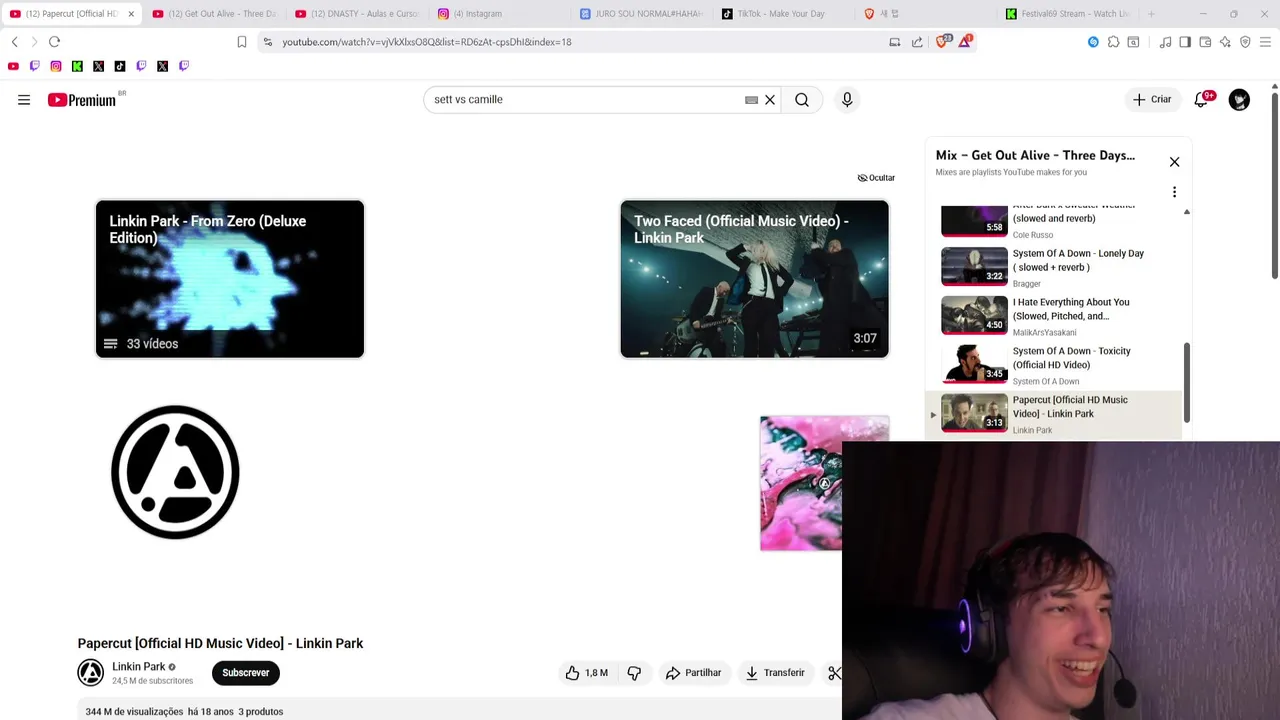The height and width of the screenshot is (720, 1280).
Task: Open Instagram bookmark in bookmarks bar
Action: 56,66
